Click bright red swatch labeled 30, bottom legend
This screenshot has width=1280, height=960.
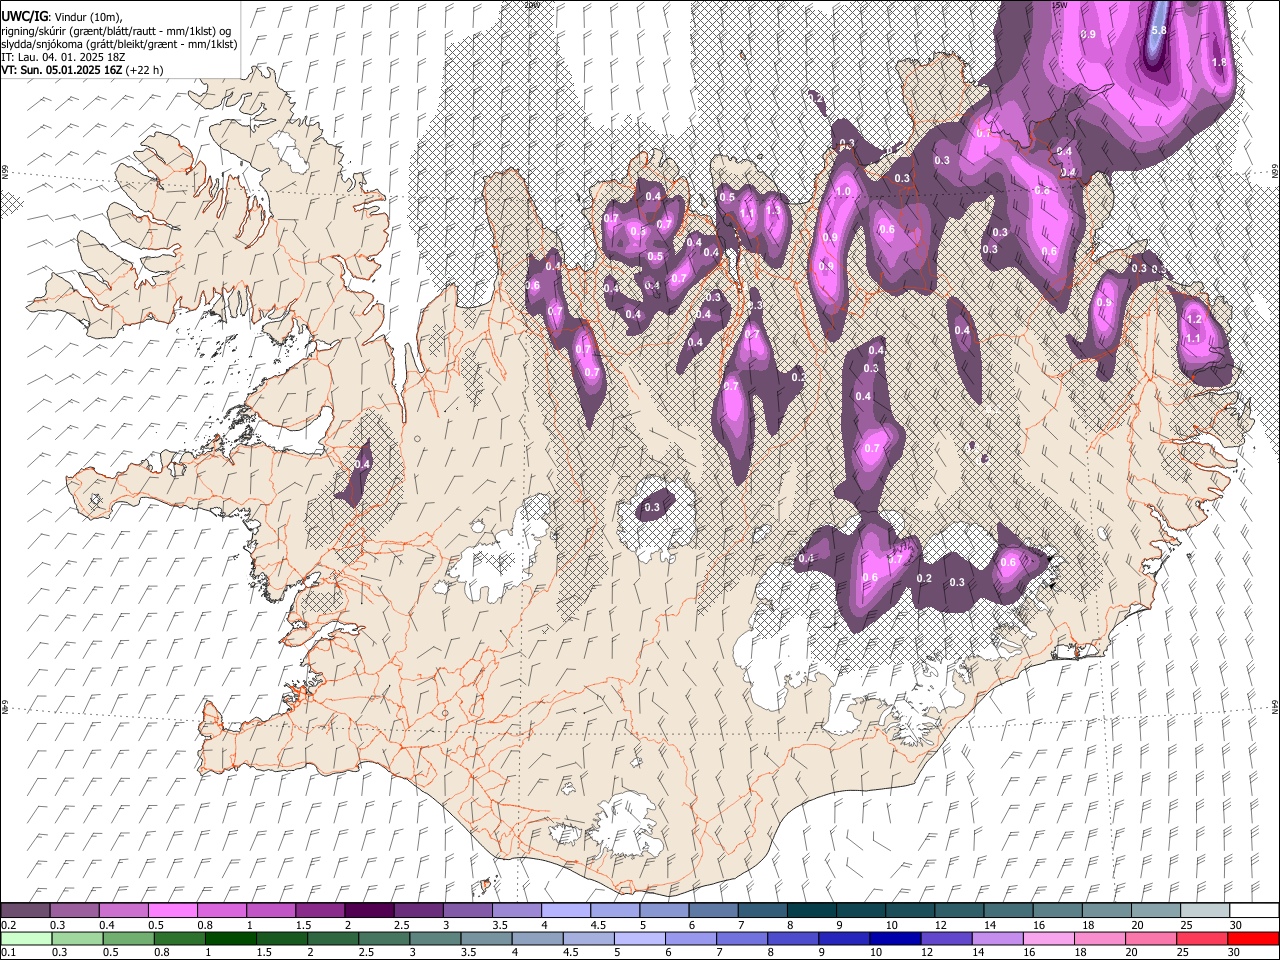pyautogui.click(x=1252, y=939)
